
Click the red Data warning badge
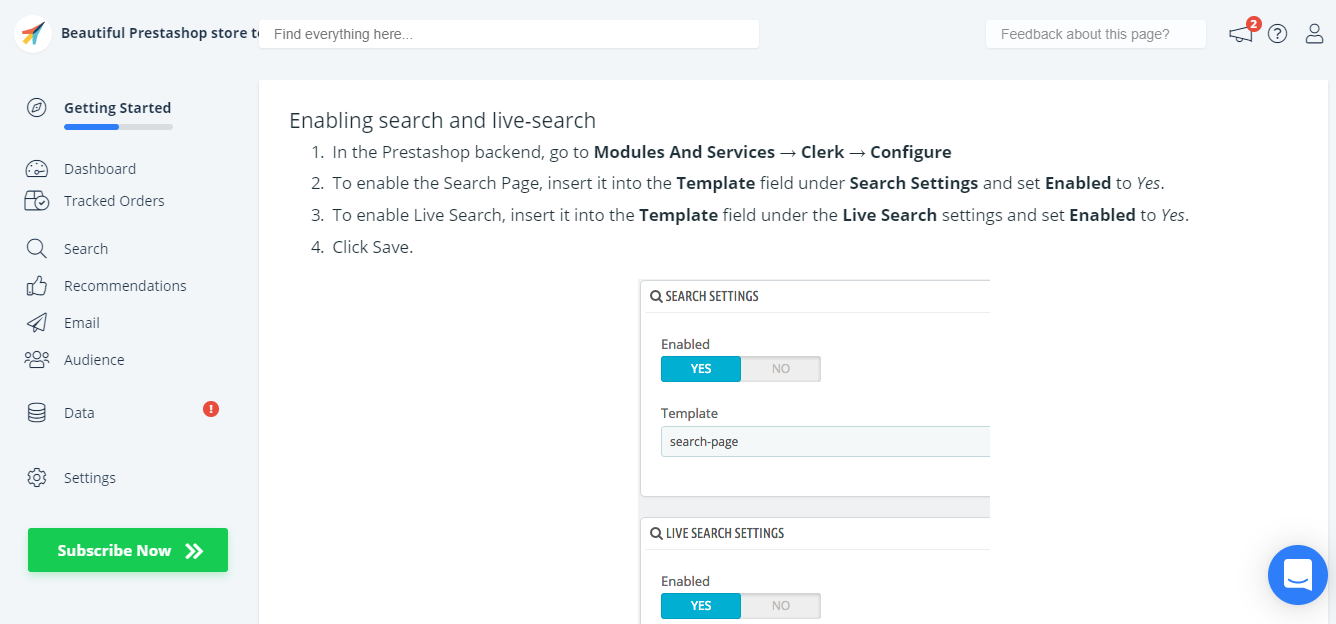(x=211, y=409)
